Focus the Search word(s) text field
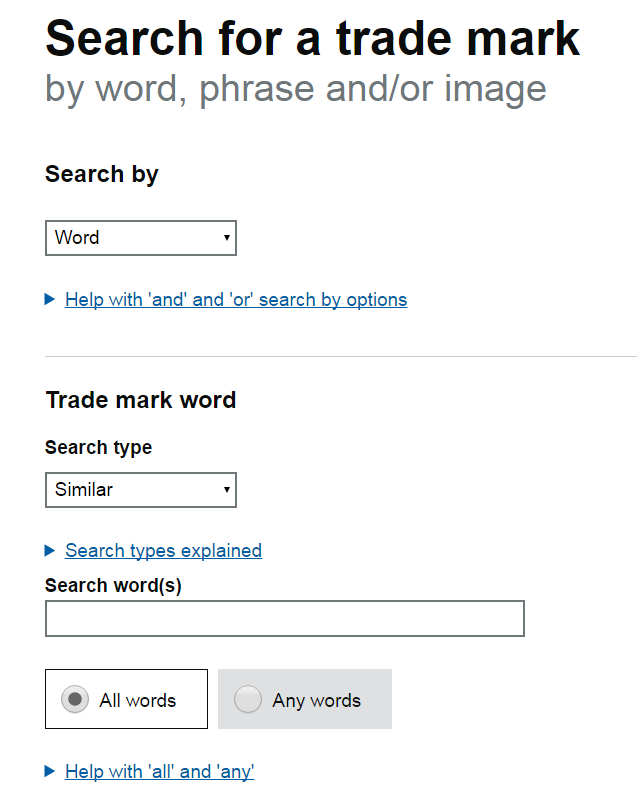The width and height of the screenshot is (637, 798). (x=285, y=618)
